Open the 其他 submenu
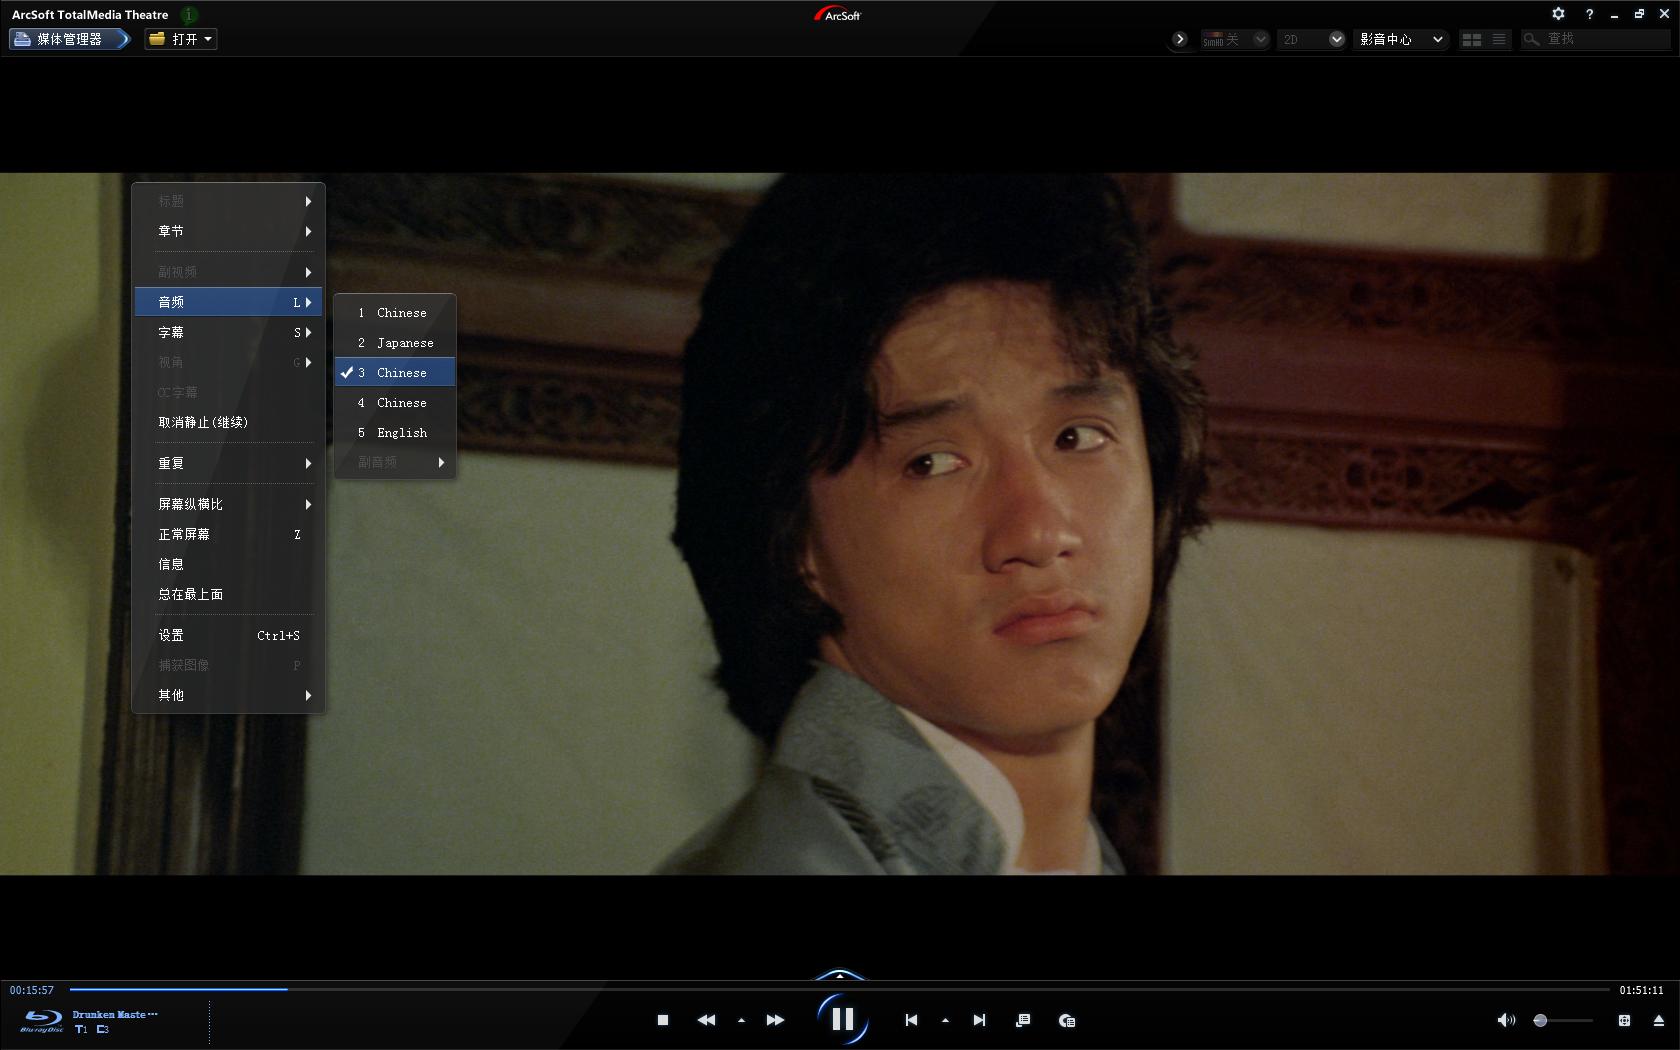Image resolution: width=1680 pixels, height=1050 pixels. (228, 695)
